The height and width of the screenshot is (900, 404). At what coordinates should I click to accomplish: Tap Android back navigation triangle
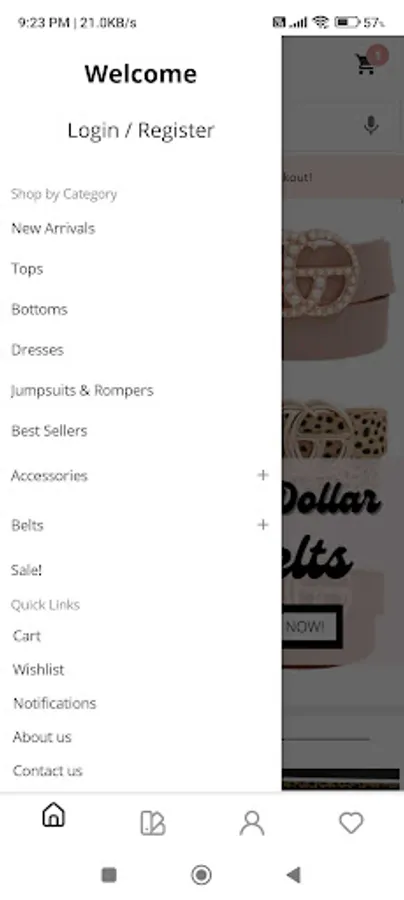click(293, 875)
